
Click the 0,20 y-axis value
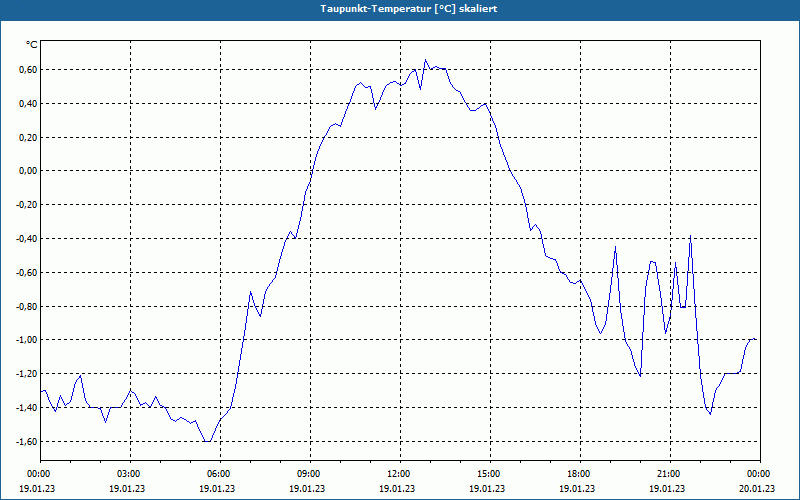point(28,137)
